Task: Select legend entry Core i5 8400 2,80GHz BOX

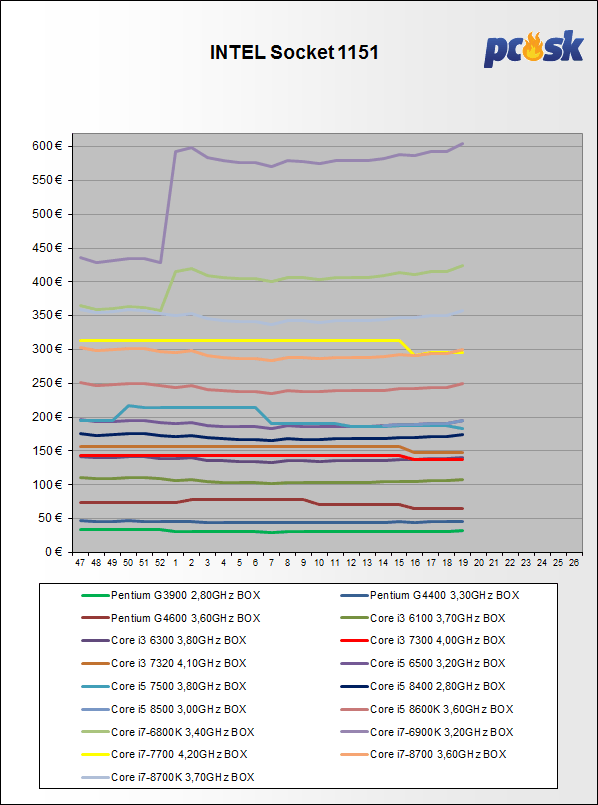Action: (423, 686)
